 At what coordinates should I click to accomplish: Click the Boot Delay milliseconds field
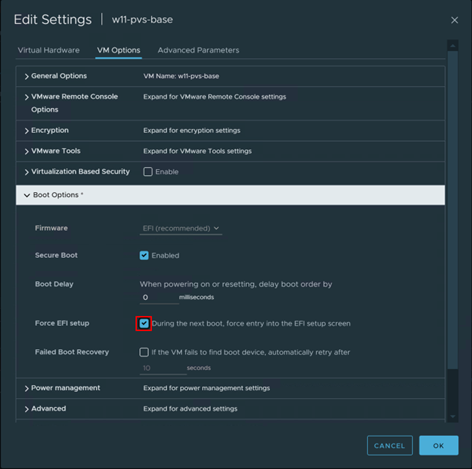[x=159, y=297]
